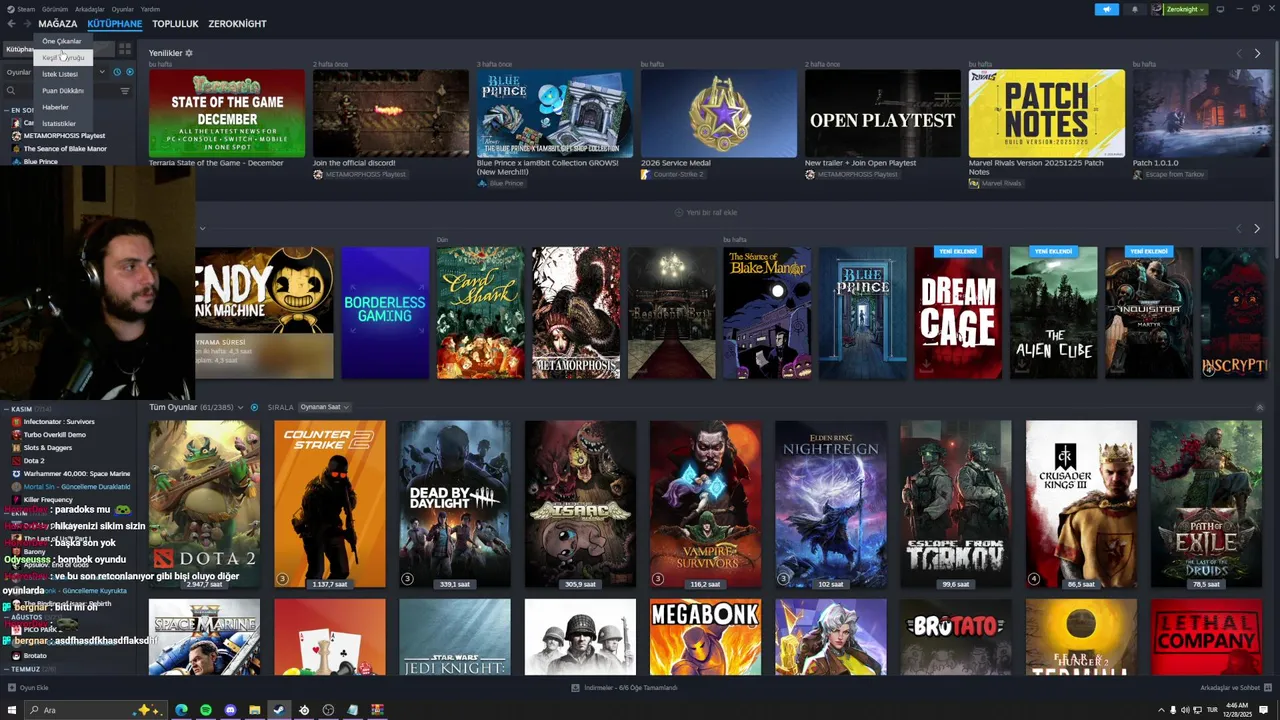Viewport: 1280px width, 720px height.
Task: Open the downloads status icon in the bottom bar
Action: [x=576, y=688]
